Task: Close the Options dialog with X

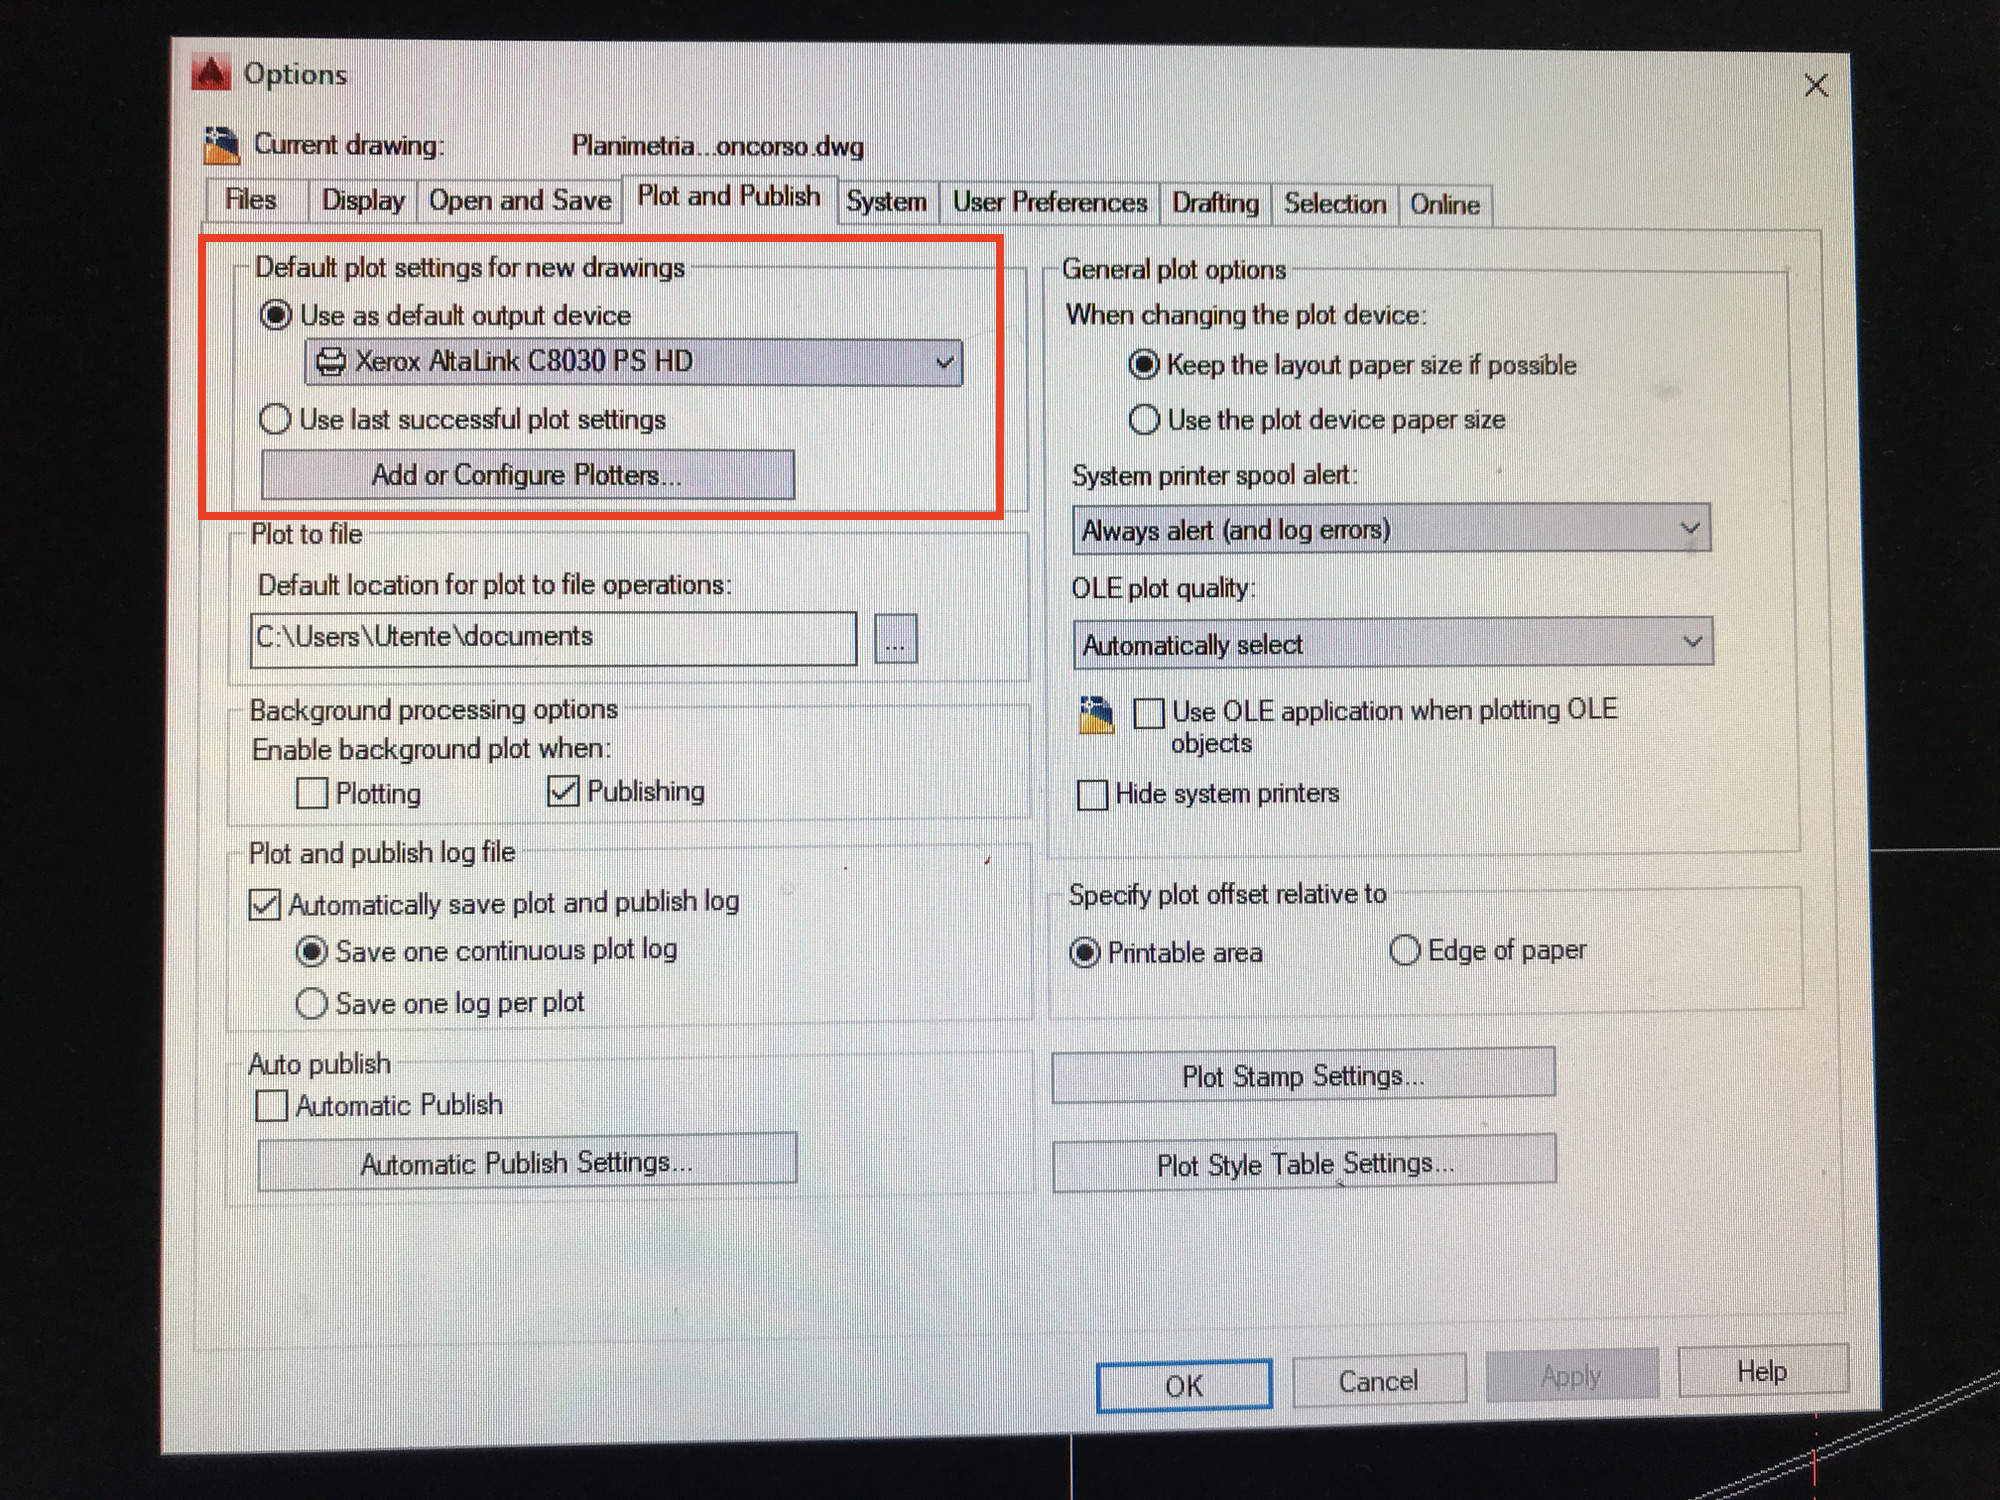Action: (1816, 86)
